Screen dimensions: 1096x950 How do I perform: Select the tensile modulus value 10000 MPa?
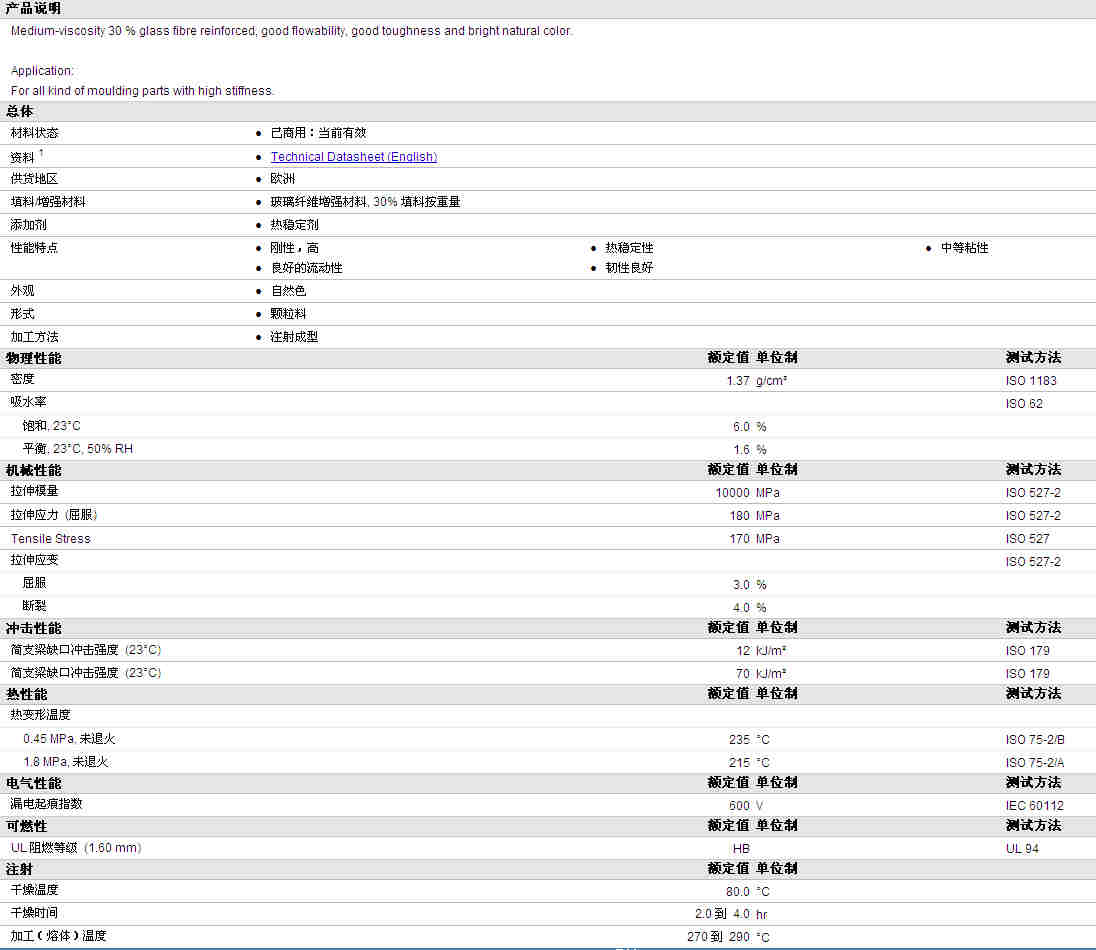(747, 493)
